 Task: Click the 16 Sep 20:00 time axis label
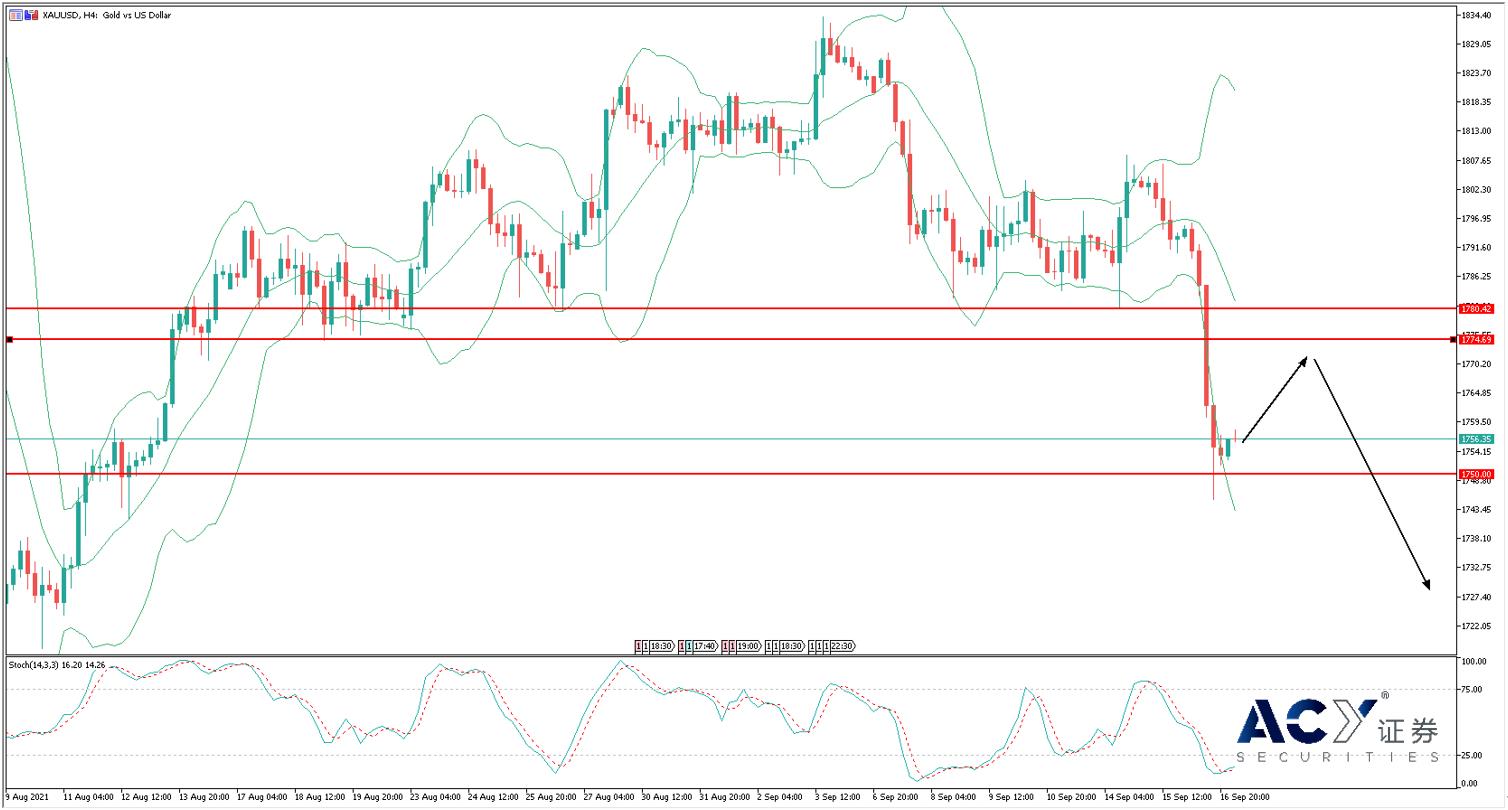[1245, 798]
